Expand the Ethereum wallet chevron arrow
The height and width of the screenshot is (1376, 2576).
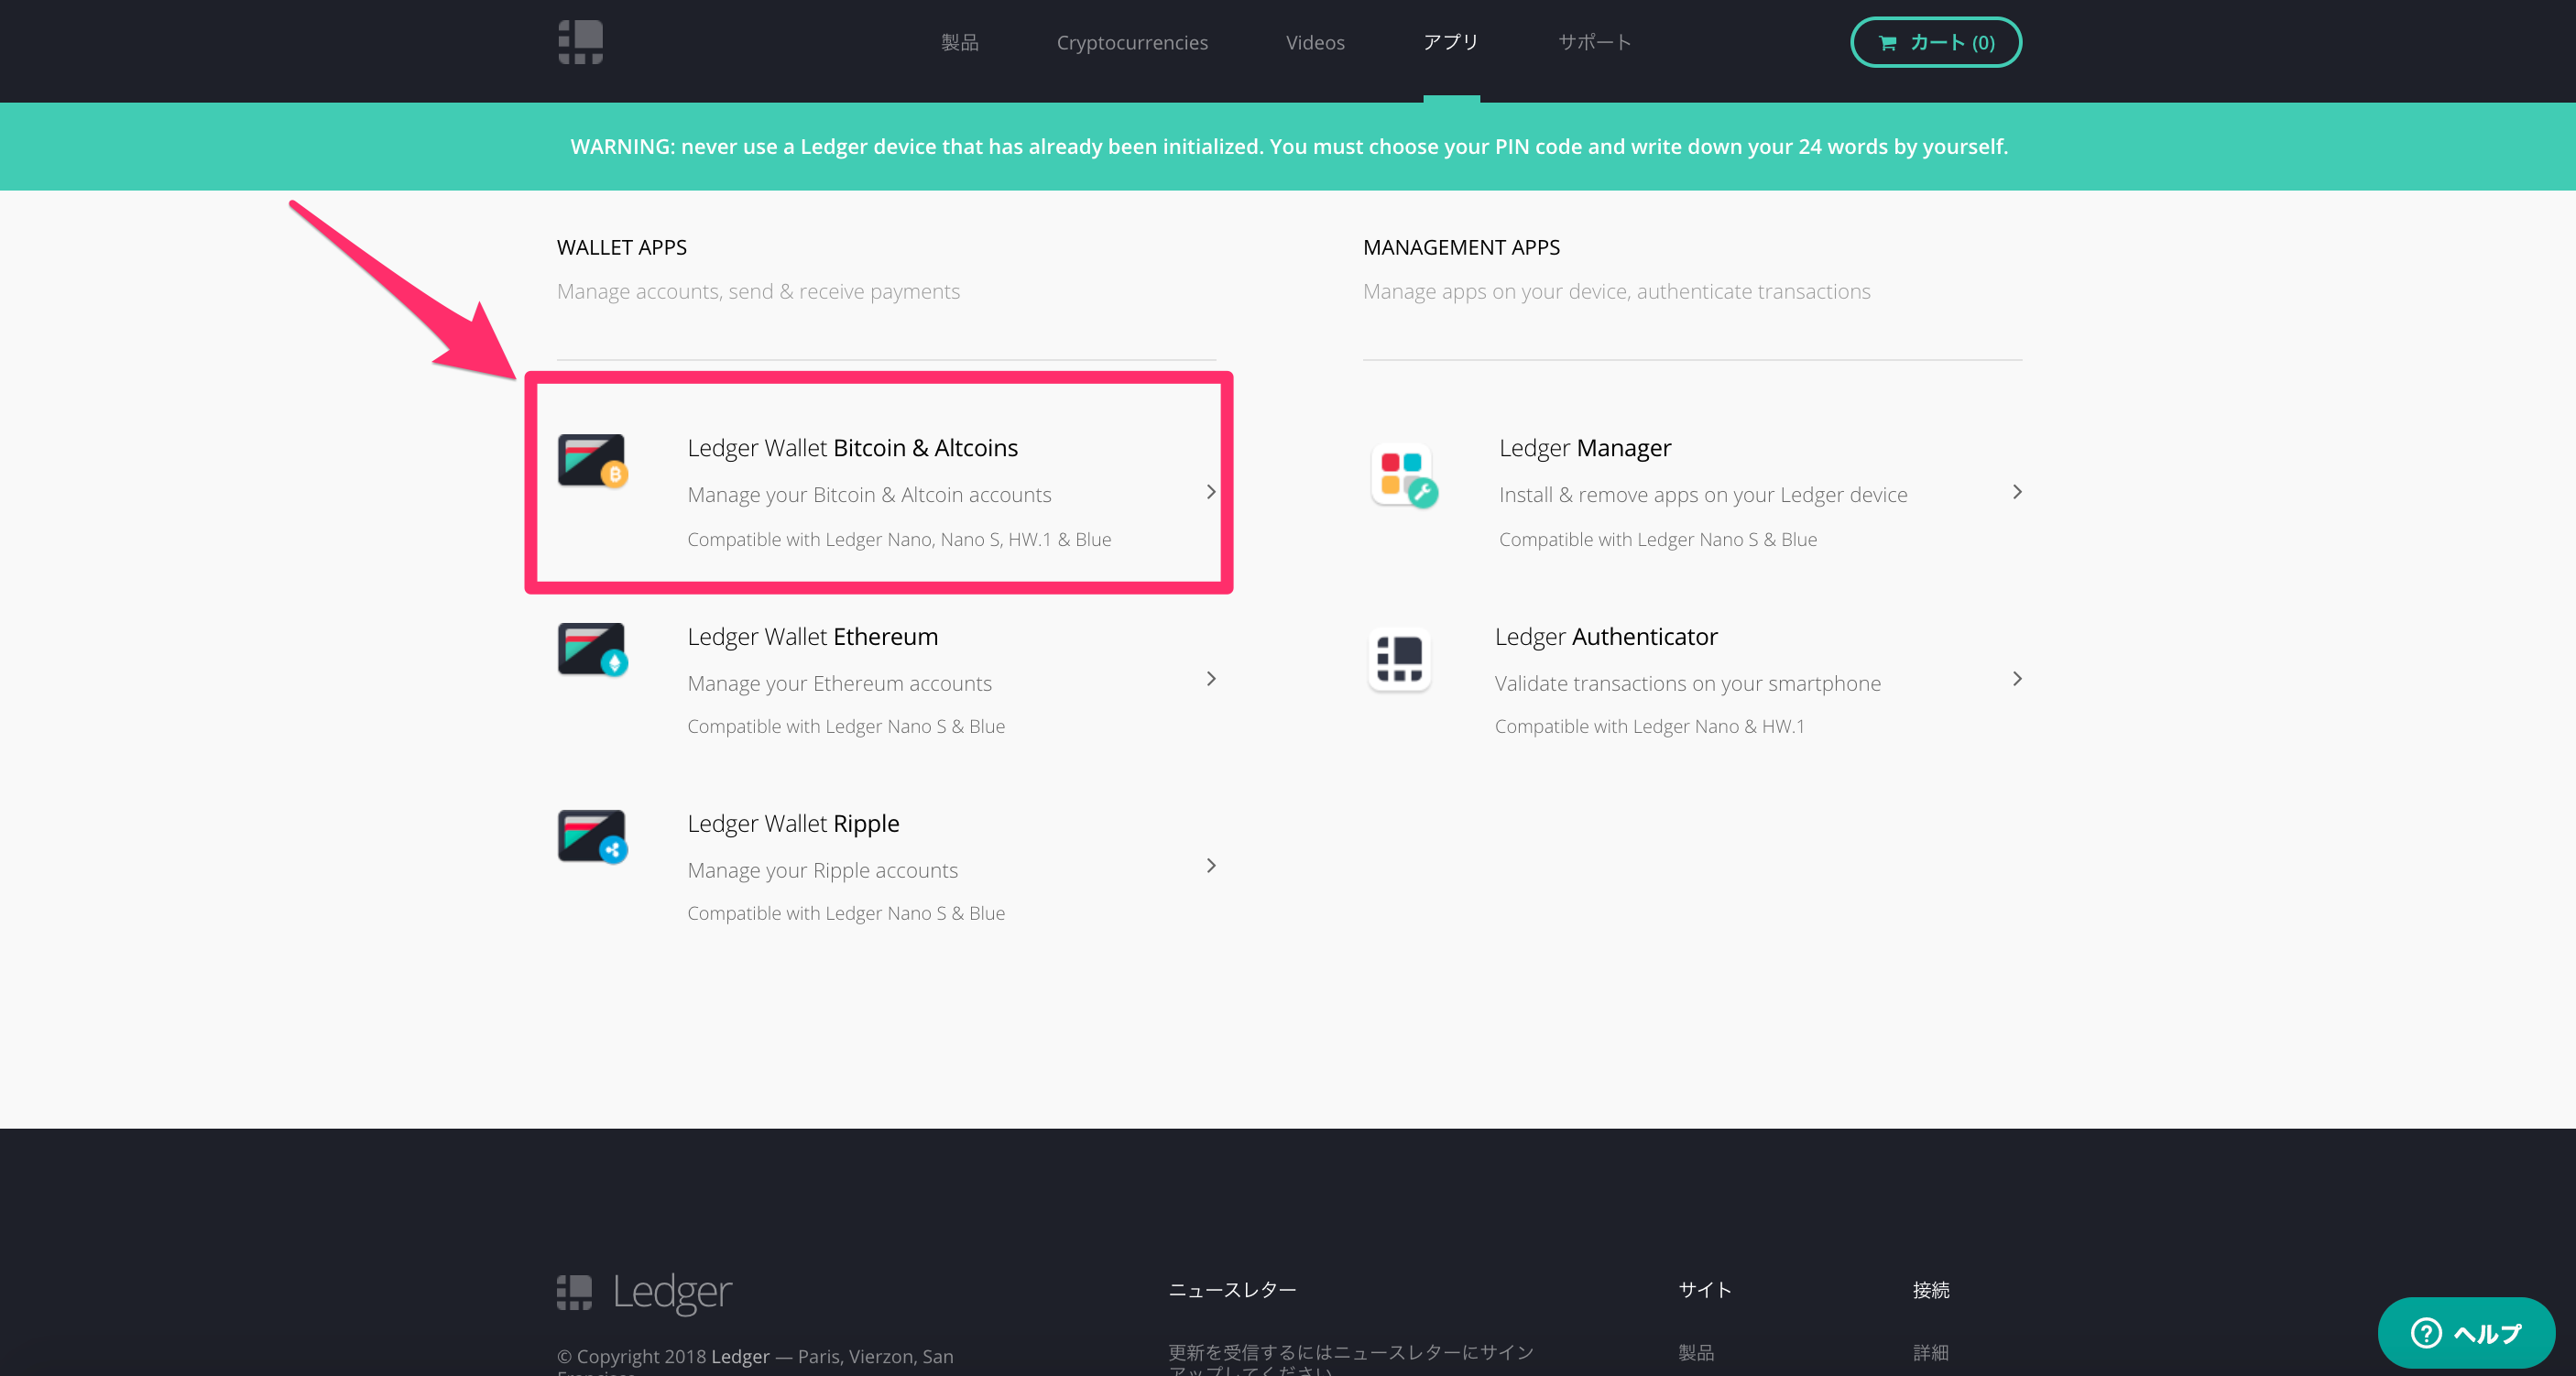pos(1210,679)
